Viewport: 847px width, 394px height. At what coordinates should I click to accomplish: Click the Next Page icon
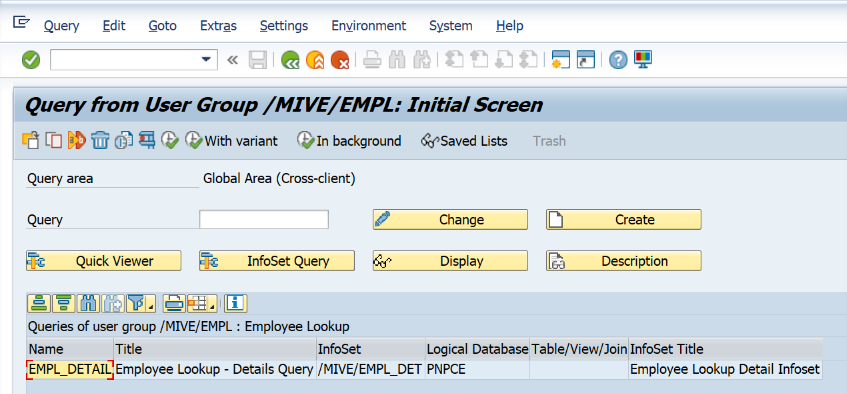503,60
